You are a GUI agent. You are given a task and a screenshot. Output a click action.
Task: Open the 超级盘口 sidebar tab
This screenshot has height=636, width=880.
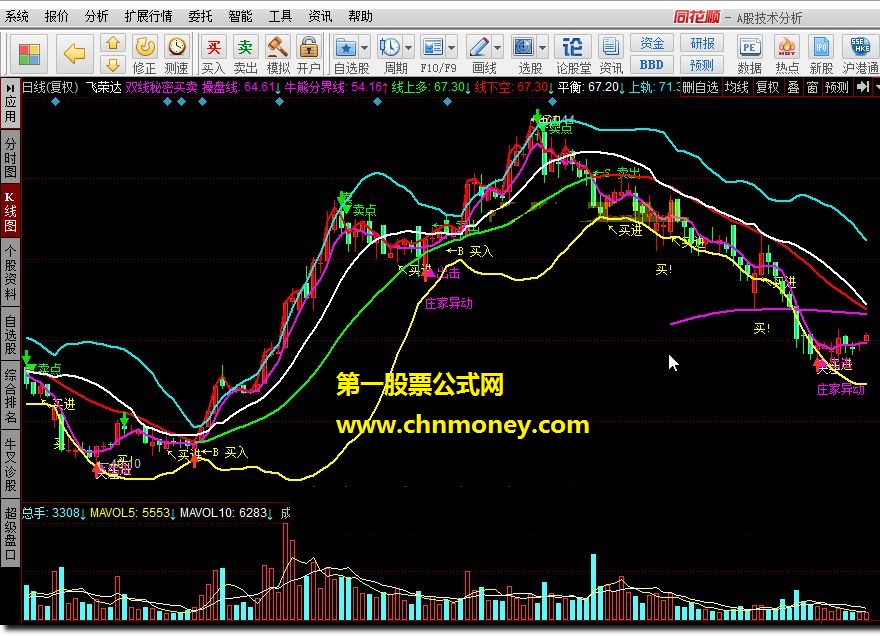(x=10, y=533)
